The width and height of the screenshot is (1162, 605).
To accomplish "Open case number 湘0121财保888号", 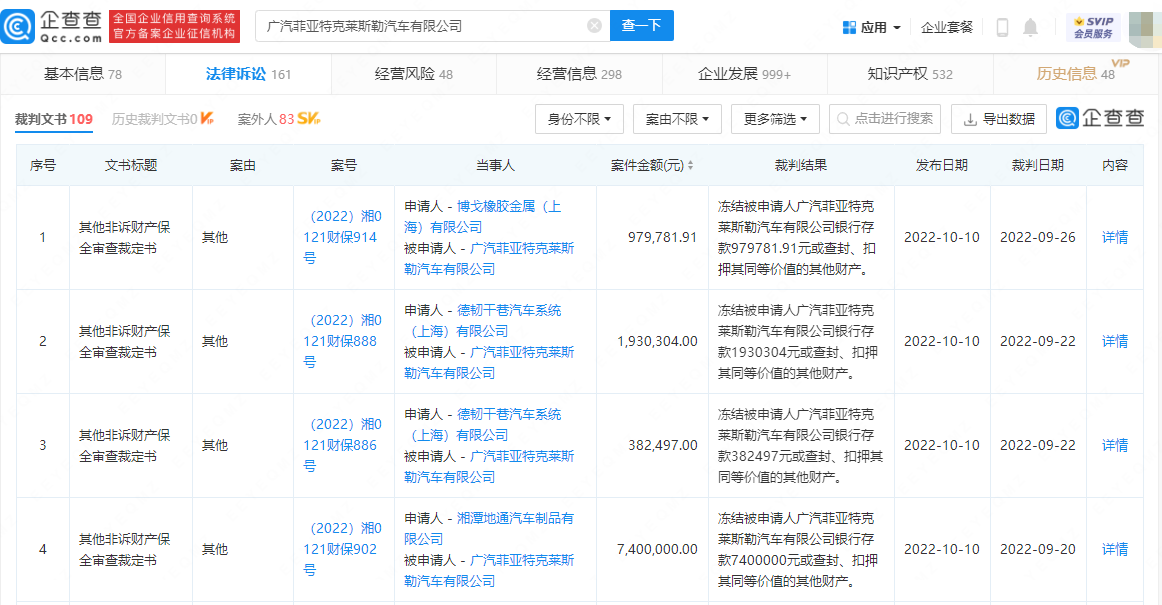I will coord(343,341).
